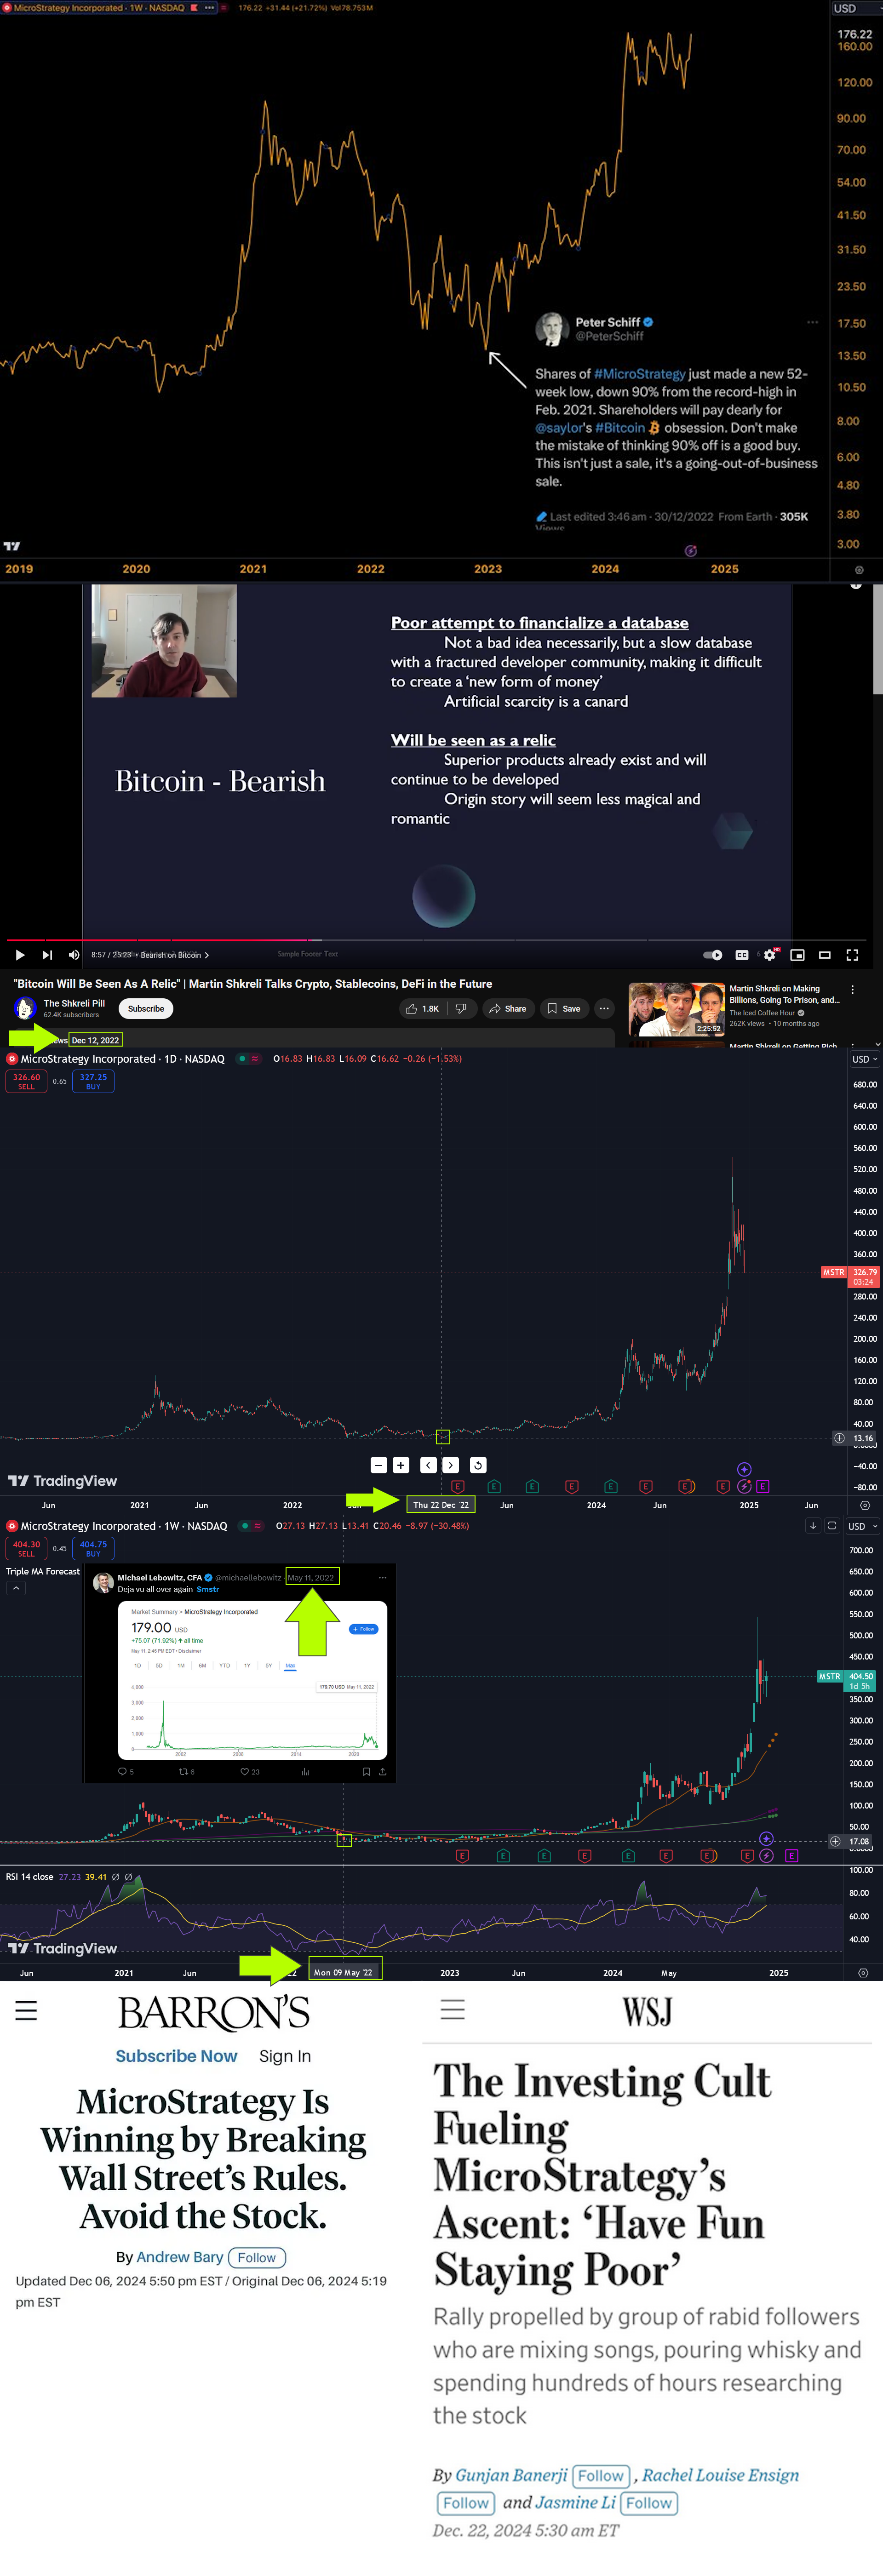Like the video with 1.8K likes
Image resolution: width=883 pixels, height=2576 pixels.
pos(422,1008)
